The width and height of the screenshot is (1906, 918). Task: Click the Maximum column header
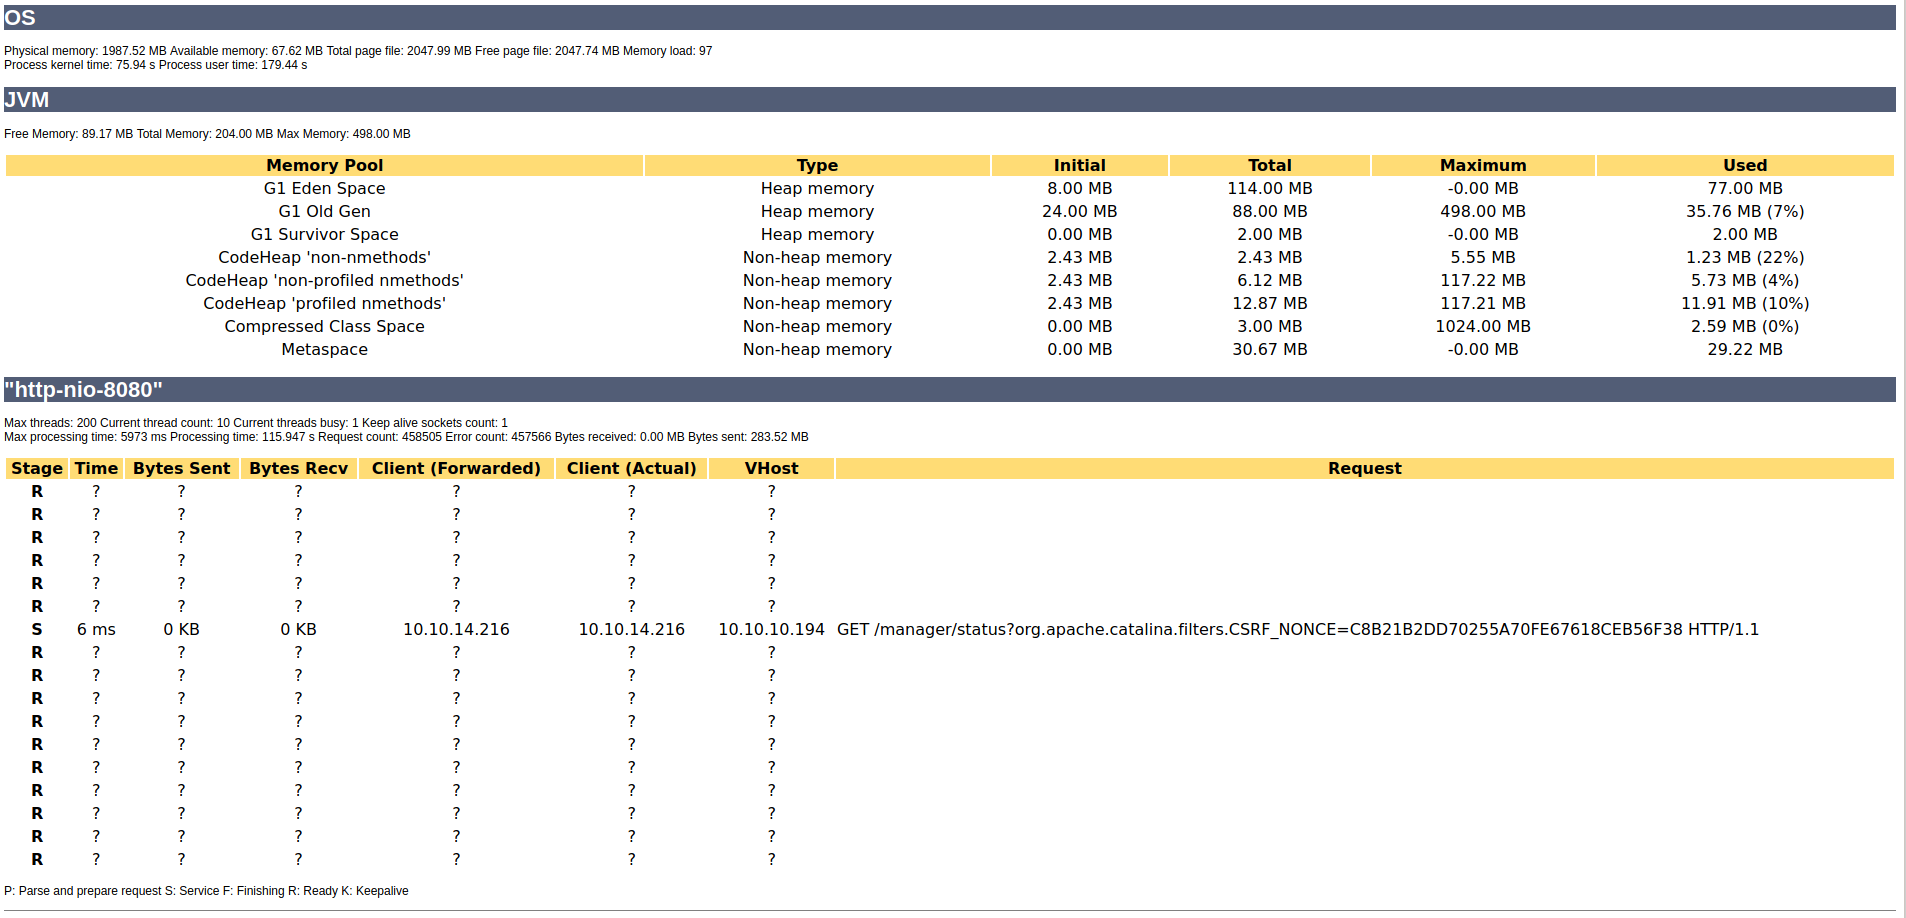pyautogui.click(x=1482, y=166)
